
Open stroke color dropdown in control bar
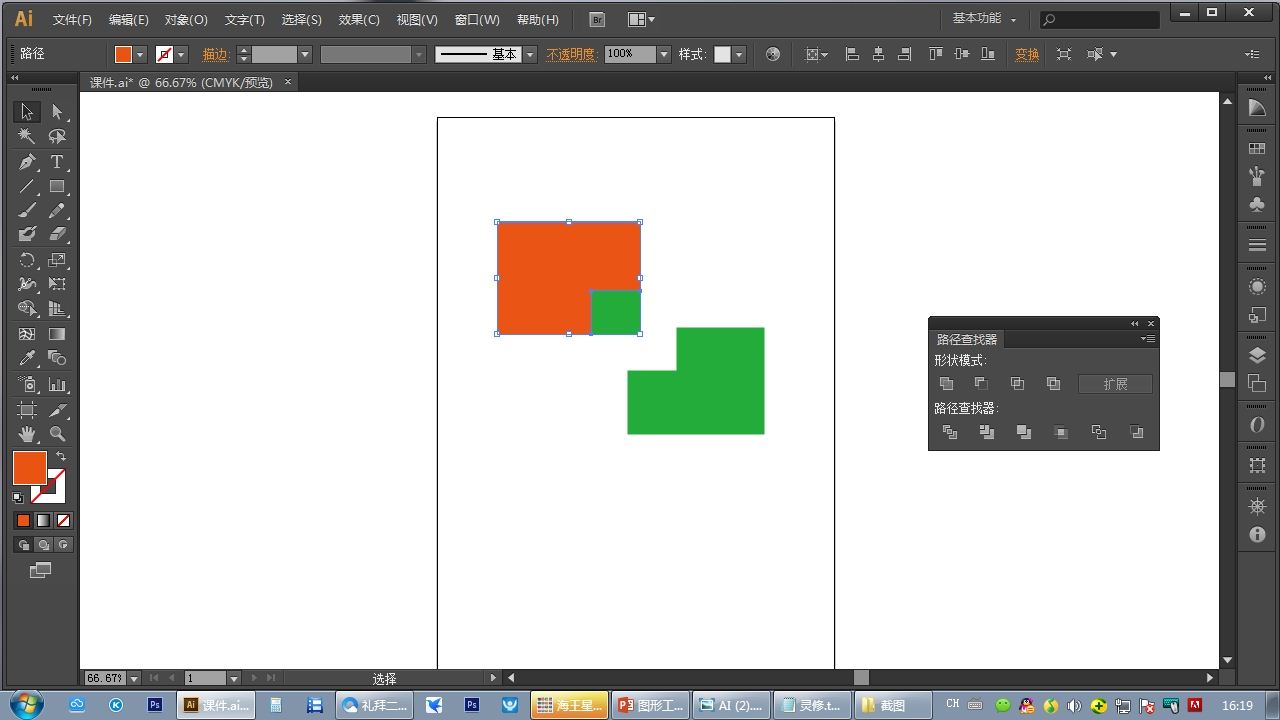181,55
